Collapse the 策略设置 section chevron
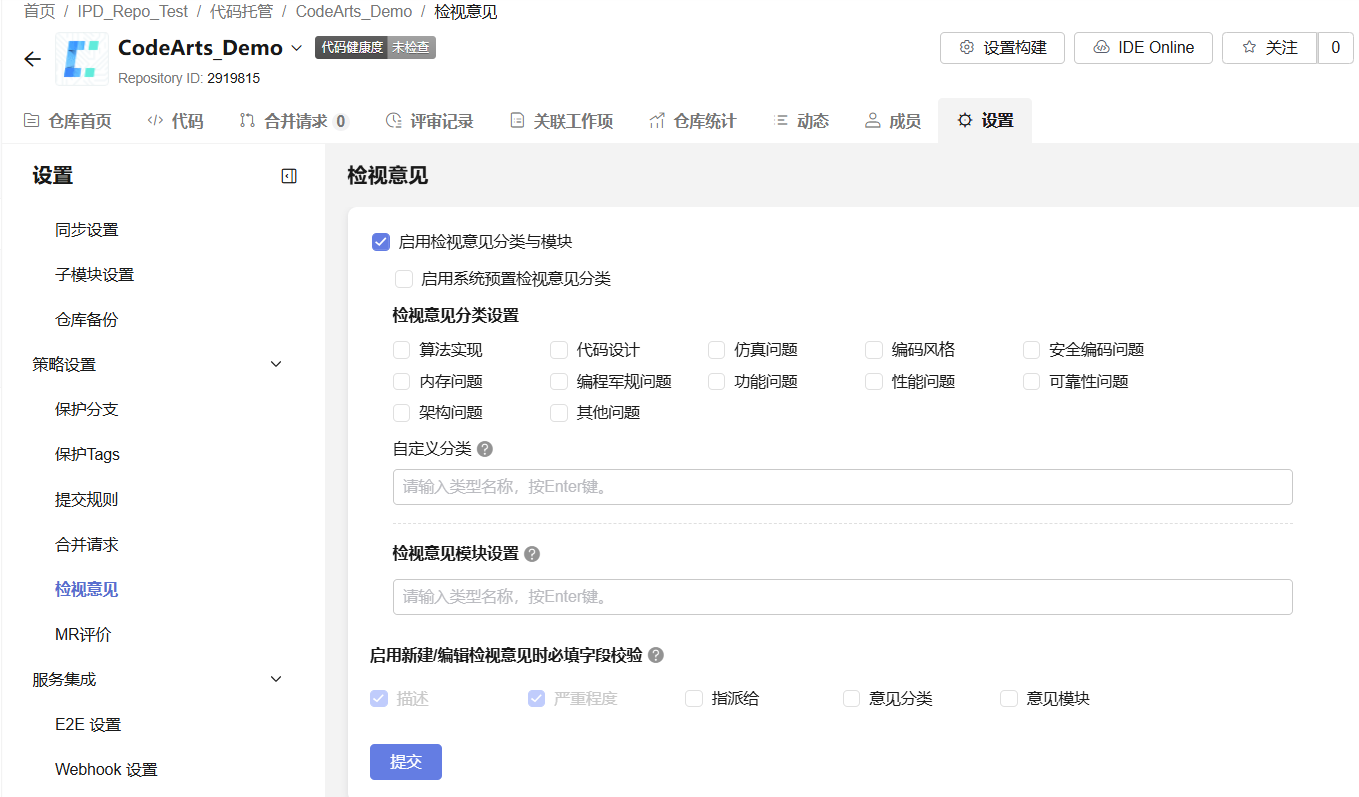 pos(277,364)
